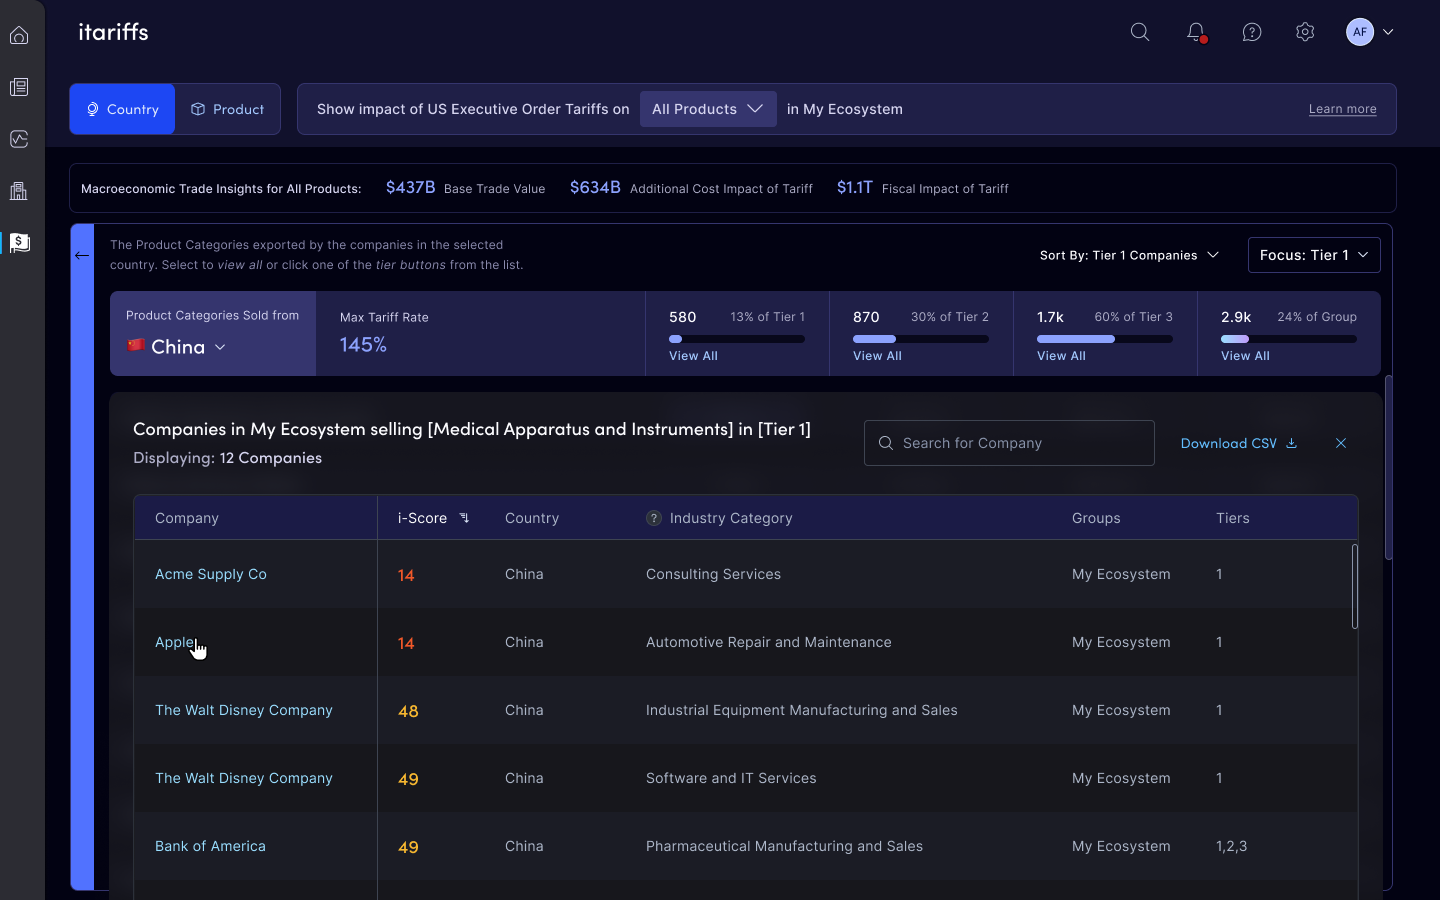Click Industry Category help question icon

pos(654,518)
